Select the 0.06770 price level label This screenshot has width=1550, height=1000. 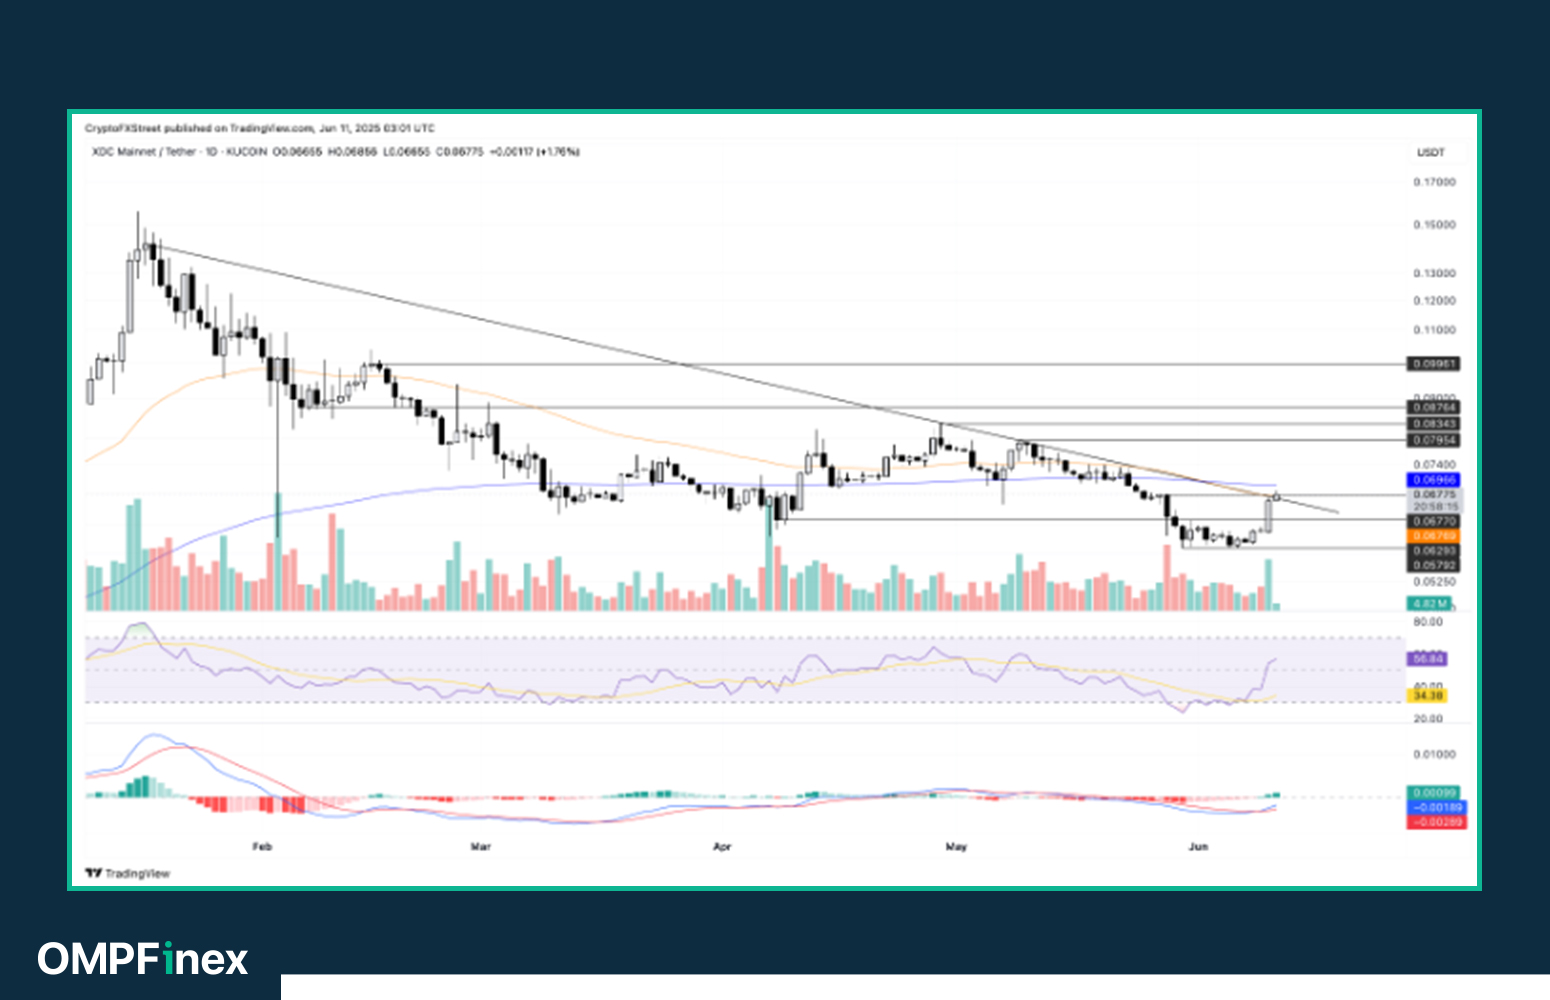[x=1434, y=521]
